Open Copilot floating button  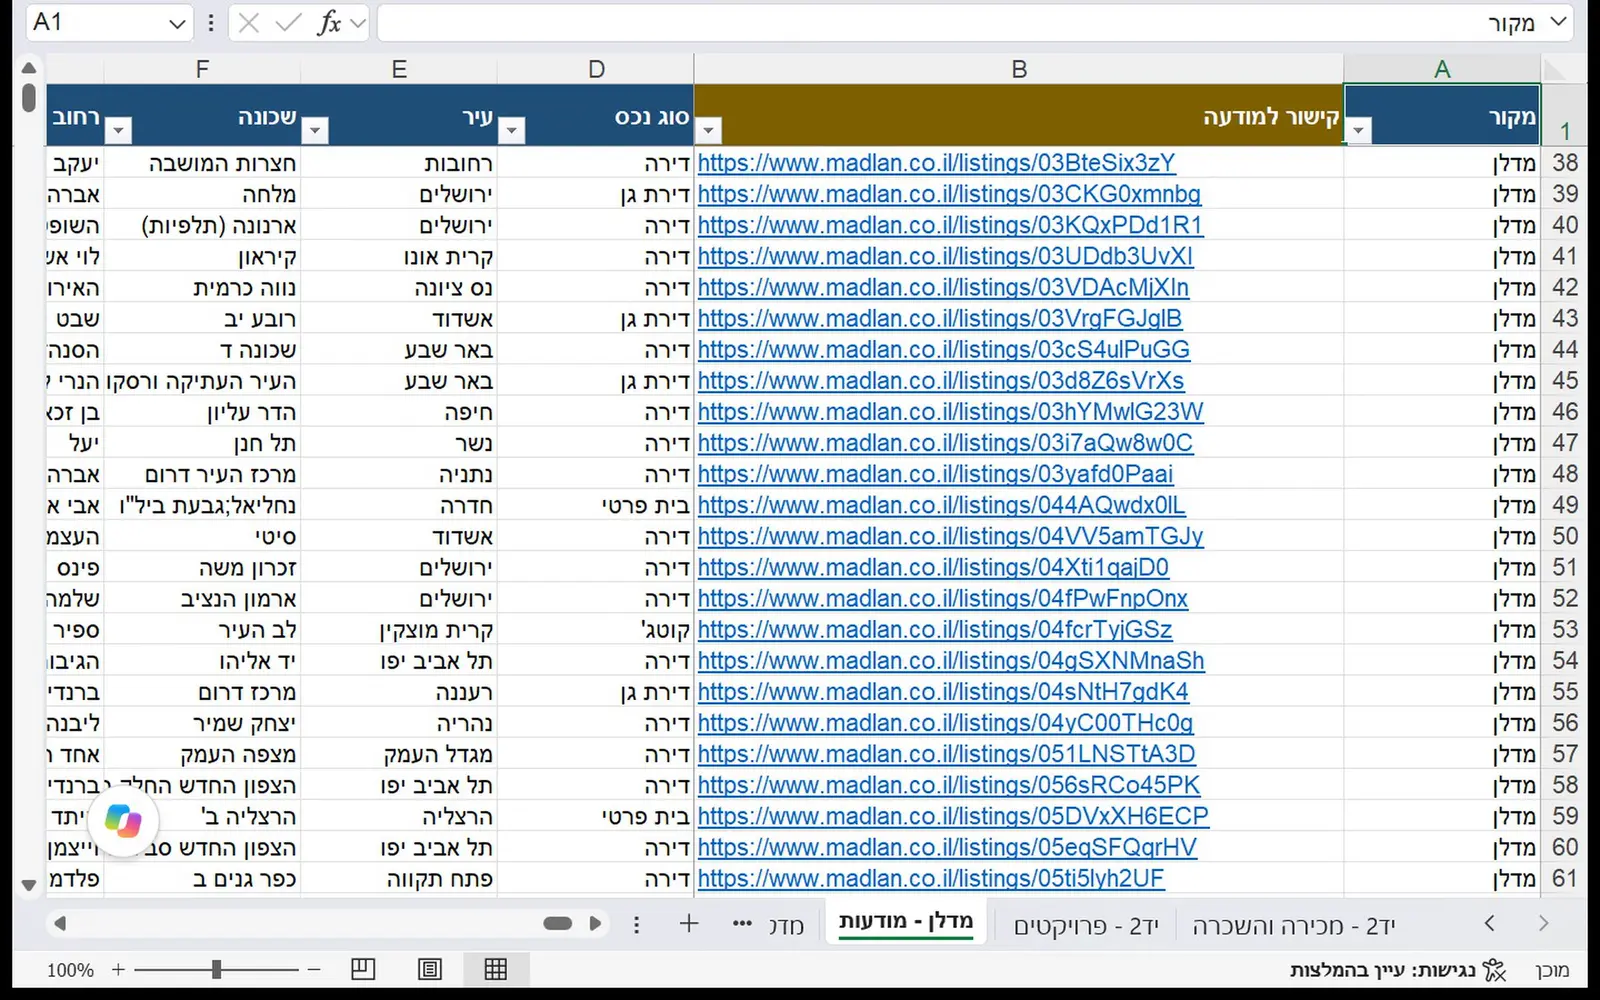pos(123,822)
